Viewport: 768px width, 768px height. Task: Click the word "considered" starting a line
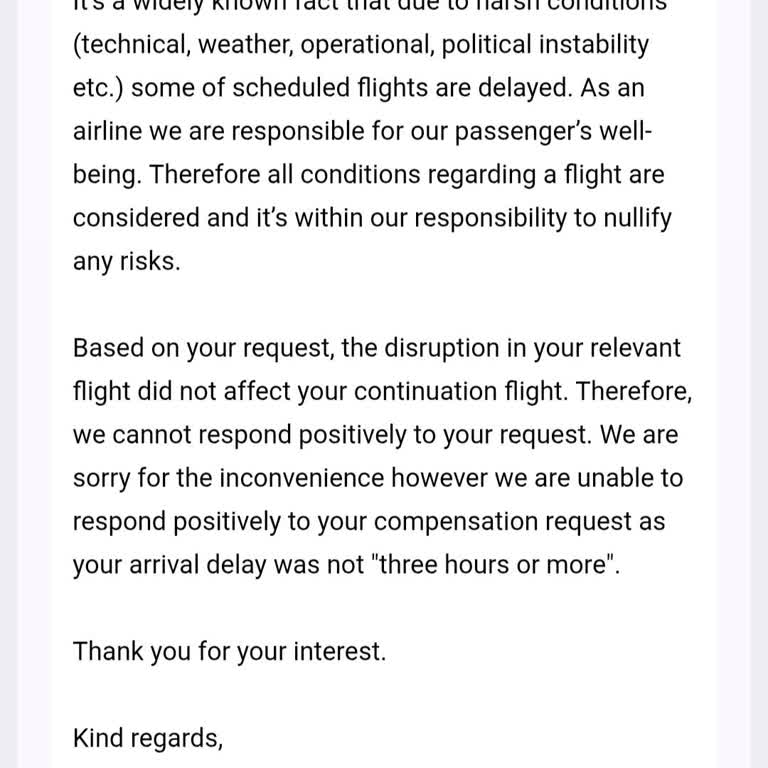click(x=135, y=219)
